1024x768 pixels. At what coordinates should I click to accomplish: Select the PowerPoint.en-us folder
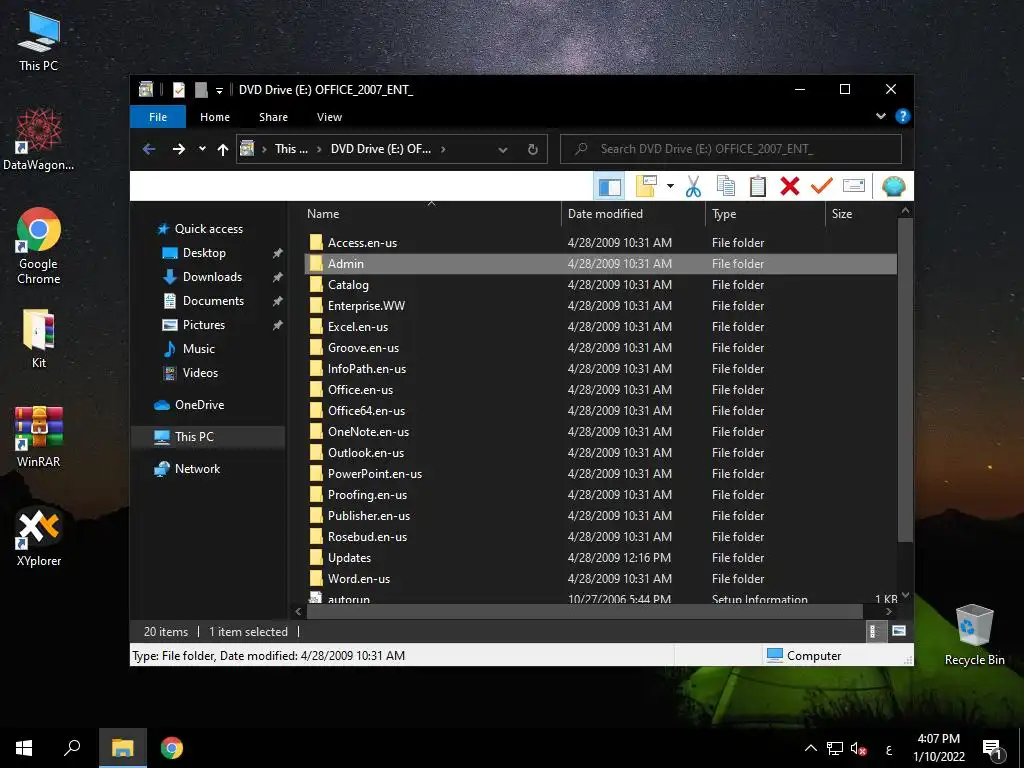600,473
